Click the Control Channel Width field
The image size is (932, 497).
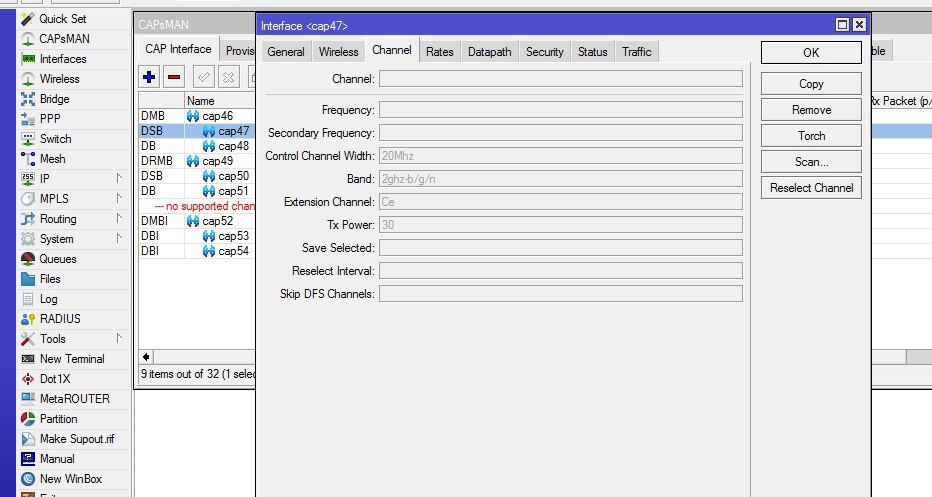coord(561,156)
